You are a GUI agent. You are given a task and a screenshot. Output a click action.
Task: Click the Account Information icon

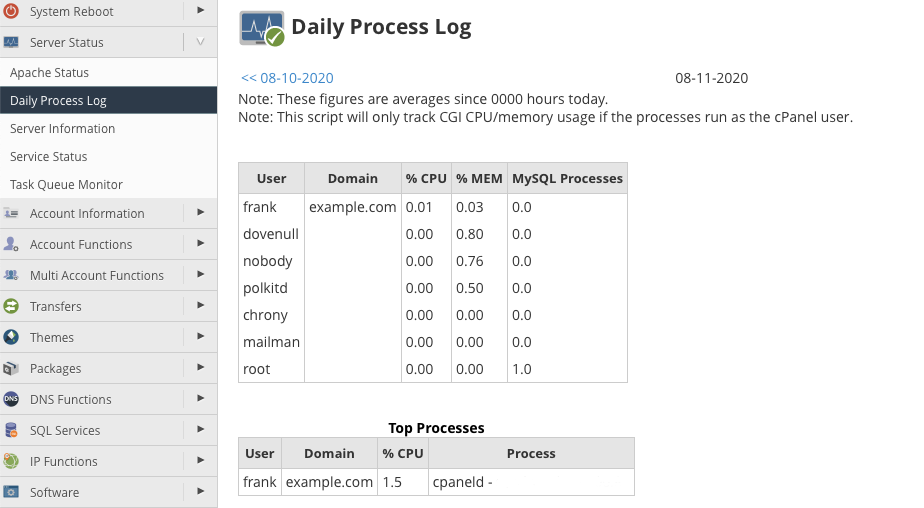click(x=11, y=213)
